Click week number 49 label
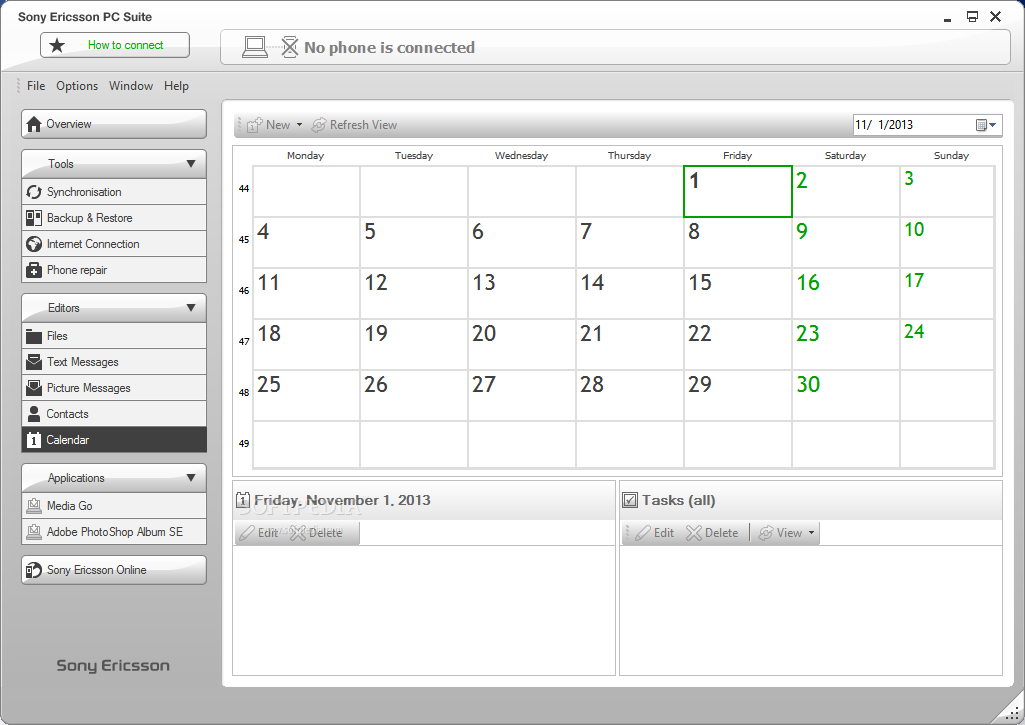1025x725 pixels. tap(244, 444)
